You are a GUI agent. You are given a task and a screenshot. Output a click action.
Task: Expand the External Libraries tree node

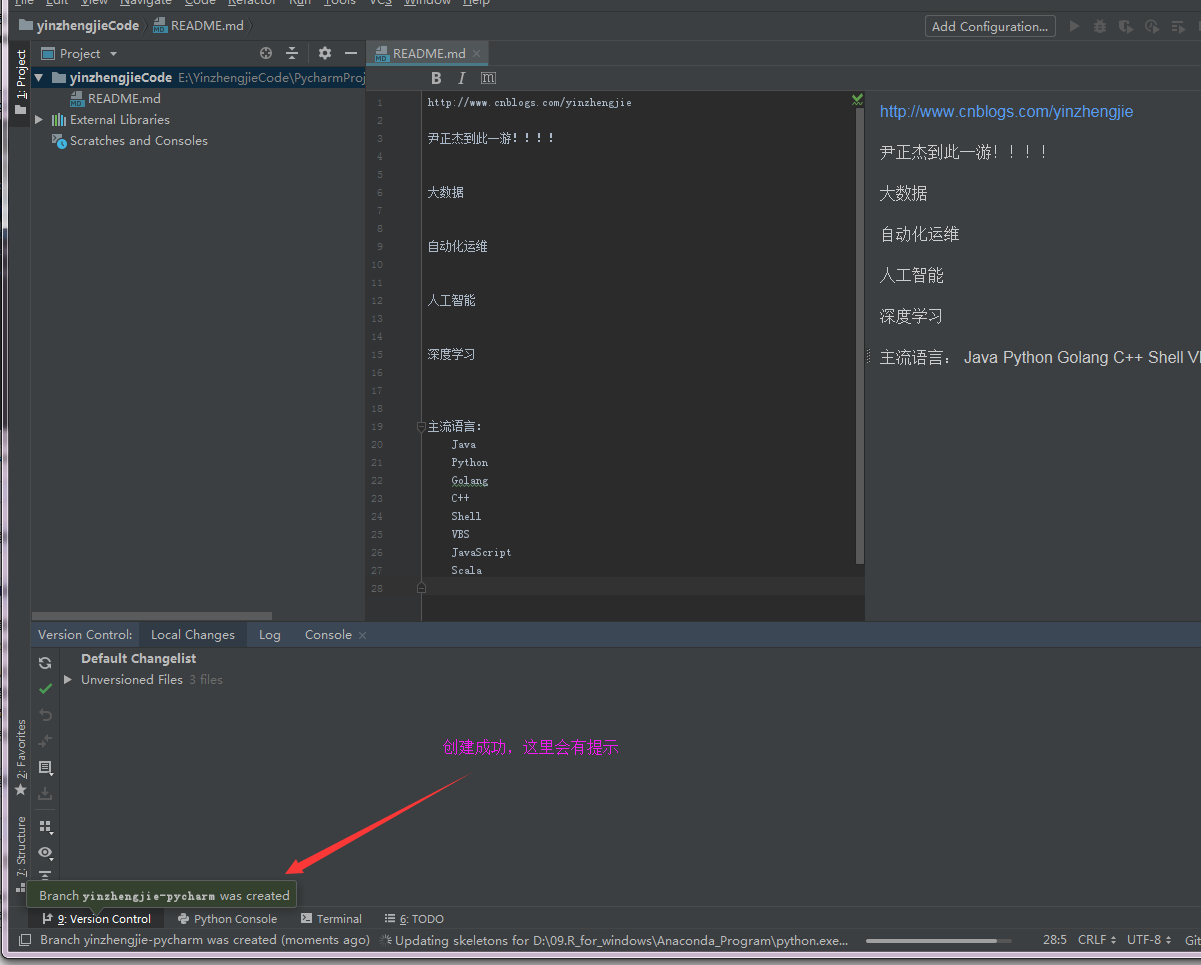pos(40,120)
